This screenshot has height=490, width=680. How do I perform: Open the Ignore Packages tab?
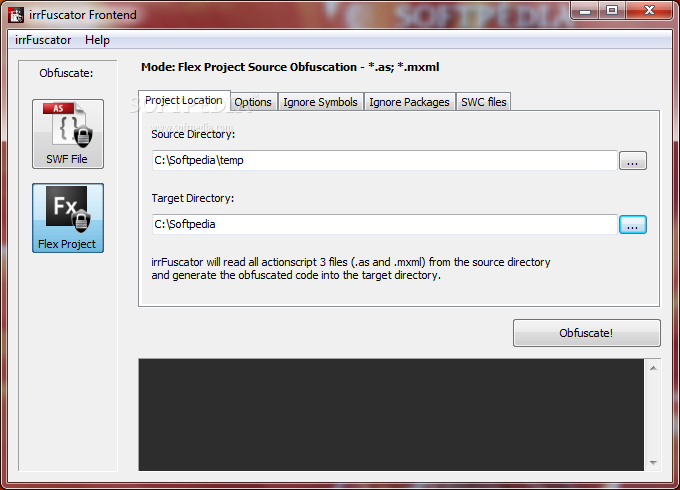(x=409, y=102)
